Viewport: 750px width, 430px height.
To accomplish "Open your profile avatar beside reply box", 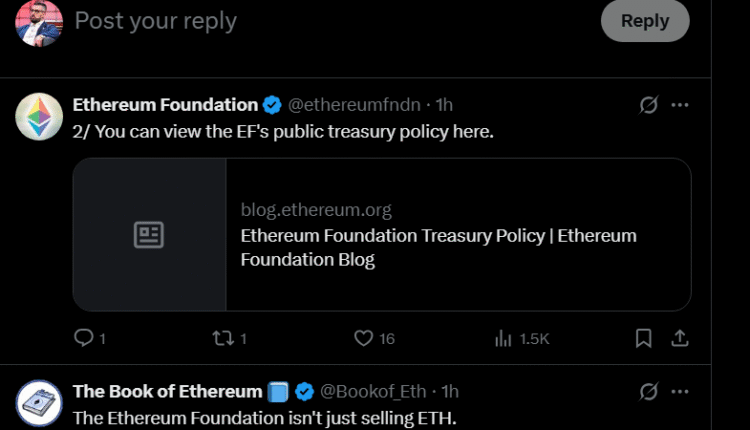I will pyautogui.click(x=39, y=21).
